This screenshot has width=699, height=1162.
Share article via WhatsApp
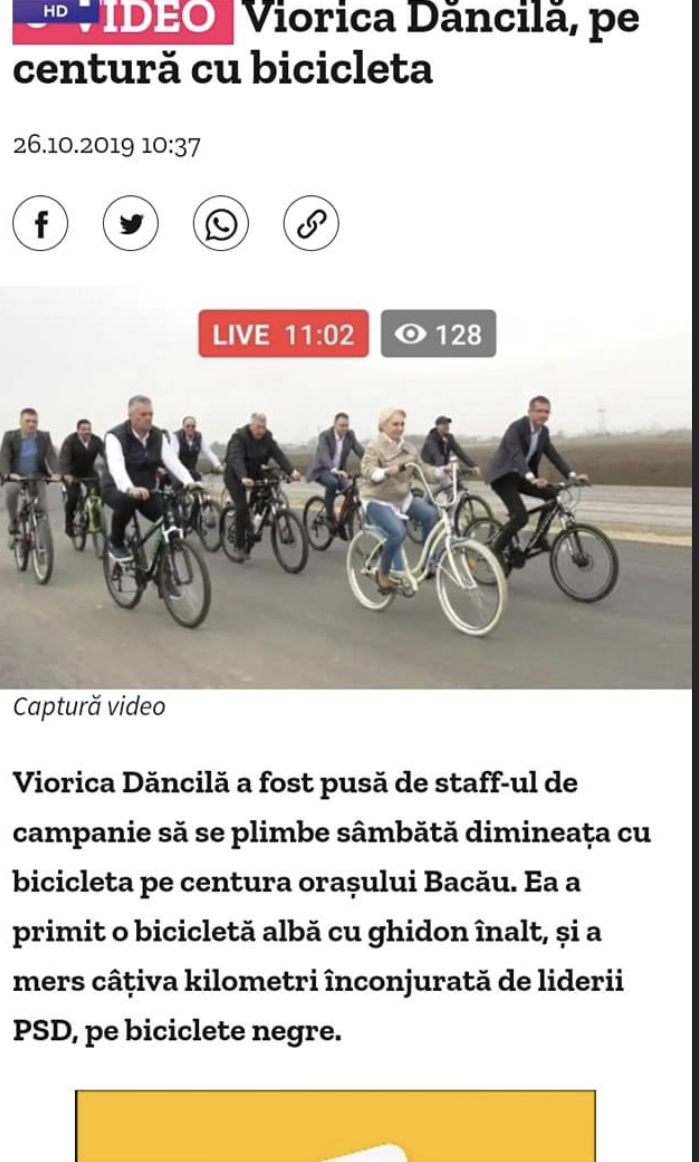pos(221,223)
